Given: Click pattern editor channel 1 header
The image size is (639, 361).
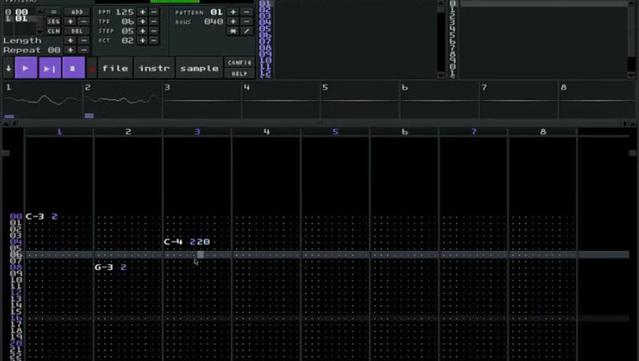Looking at the screenshot, I should click(59, 132).
